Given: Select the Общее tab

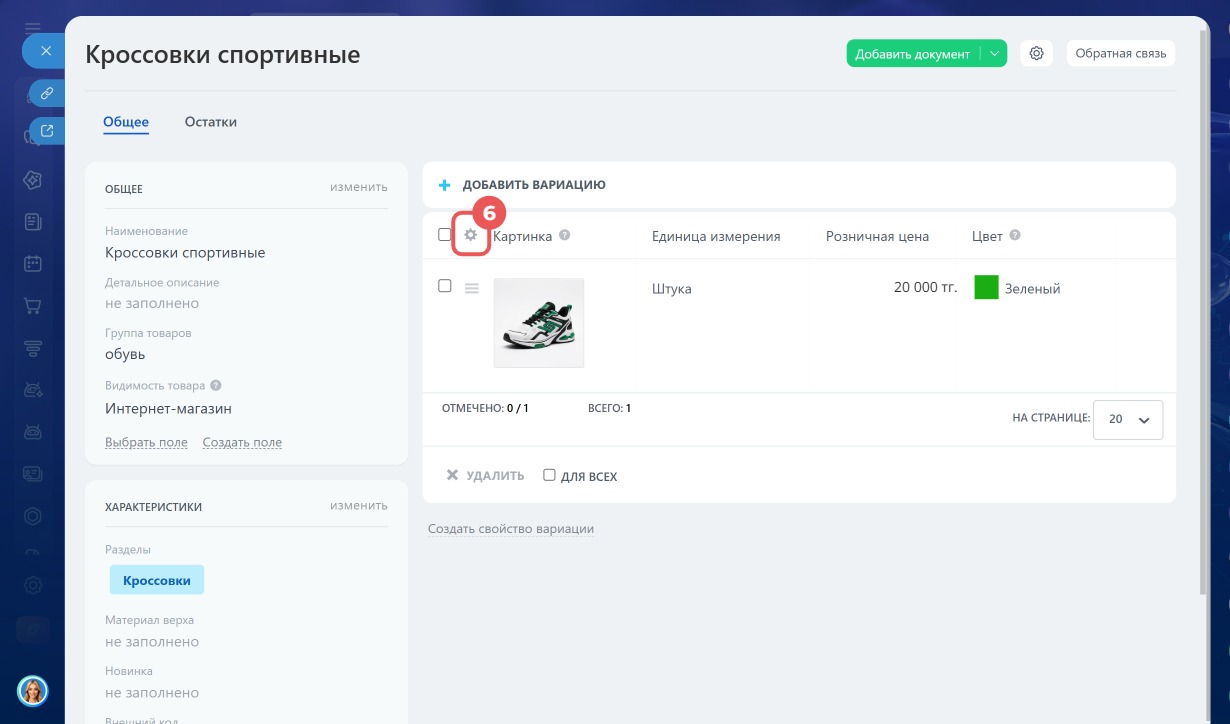Looking at the screenshot, I should [x=126, y=122].
